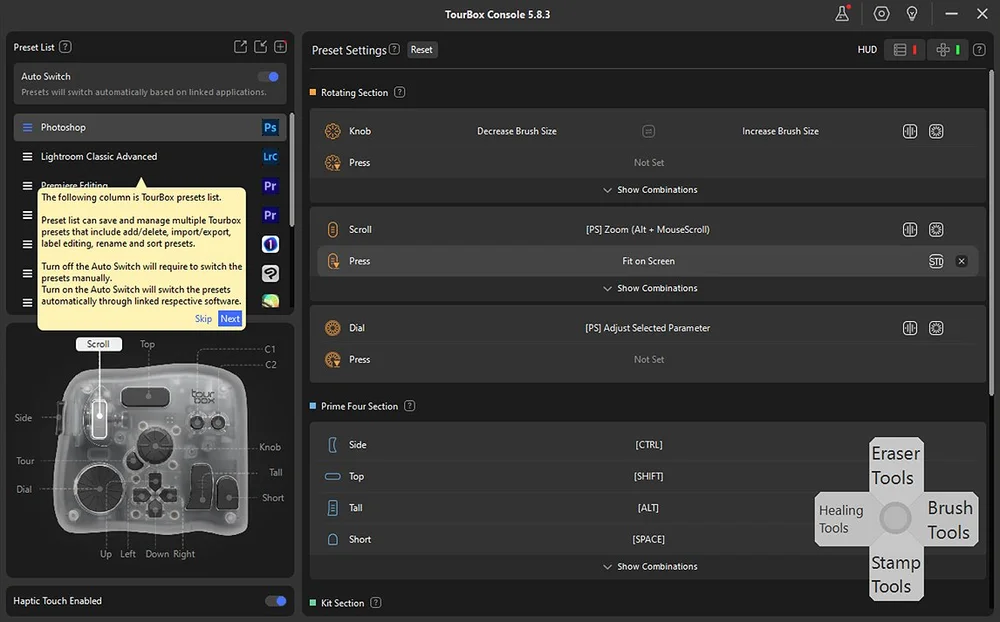
Task: Edit the Fit on Screen assignment
Action: 648,261
